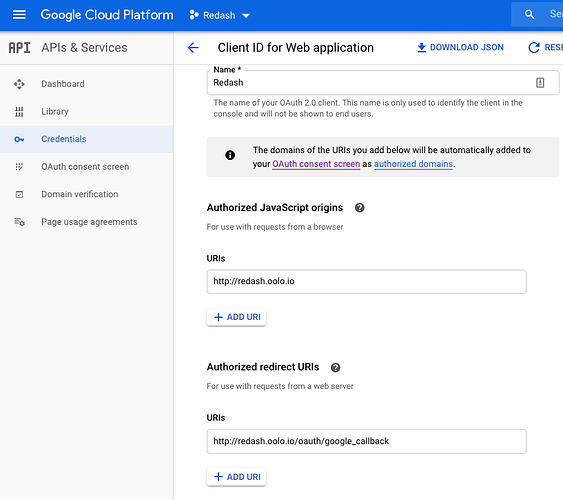Image resolution: width=563 pixels, height=500 pixels.
Task: Click the Redash project dots icon
Action: pos(194,15)
